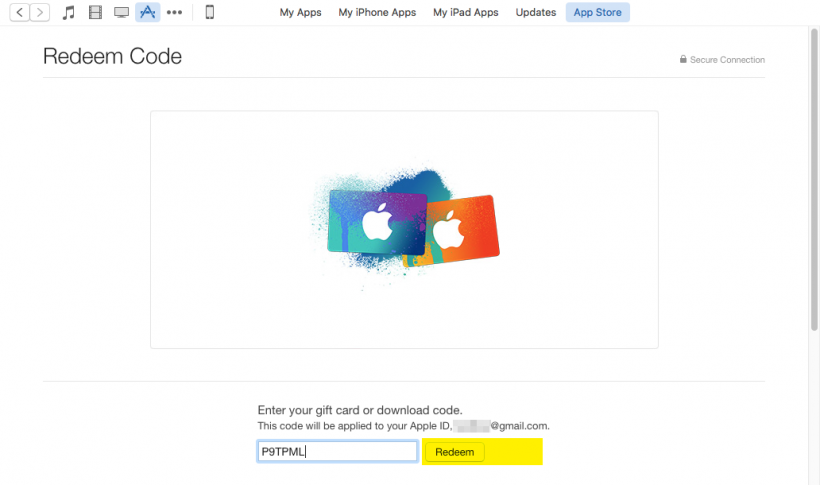Open the My iPhone Apps tab
Screen dimensions: 820x485
pyautogui.click(x=377, y=13)
